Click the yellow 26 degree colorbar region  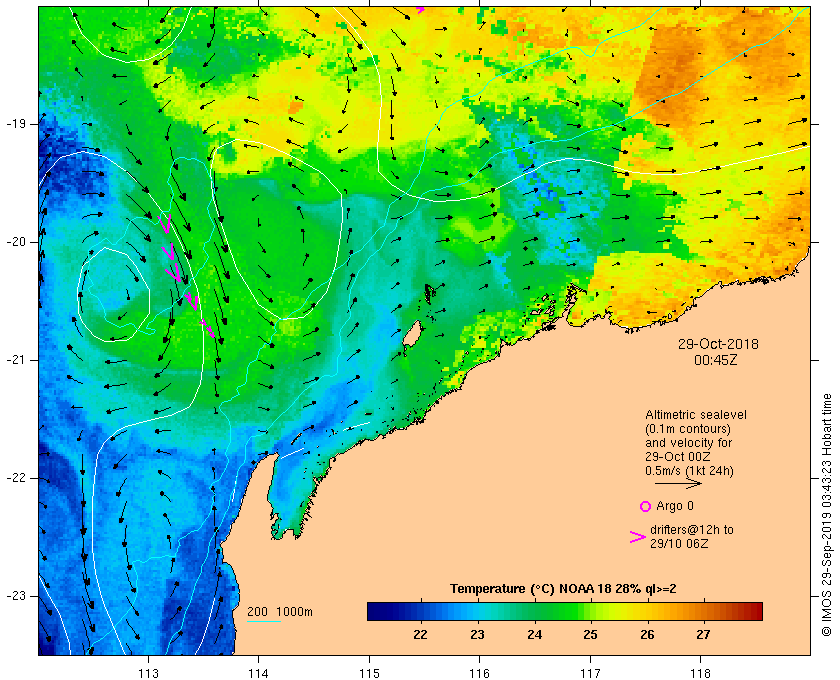point(647,611)
